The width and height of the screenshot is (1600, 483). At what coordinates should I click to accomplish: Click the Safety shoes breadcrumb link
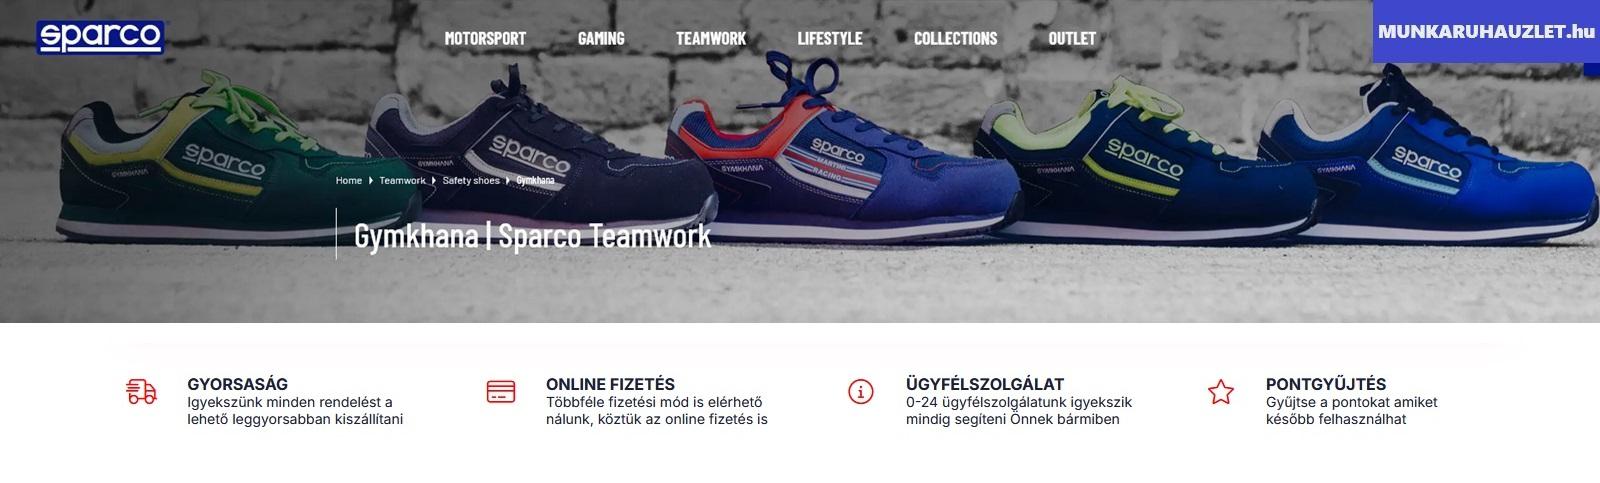click(x=471, y=181)
